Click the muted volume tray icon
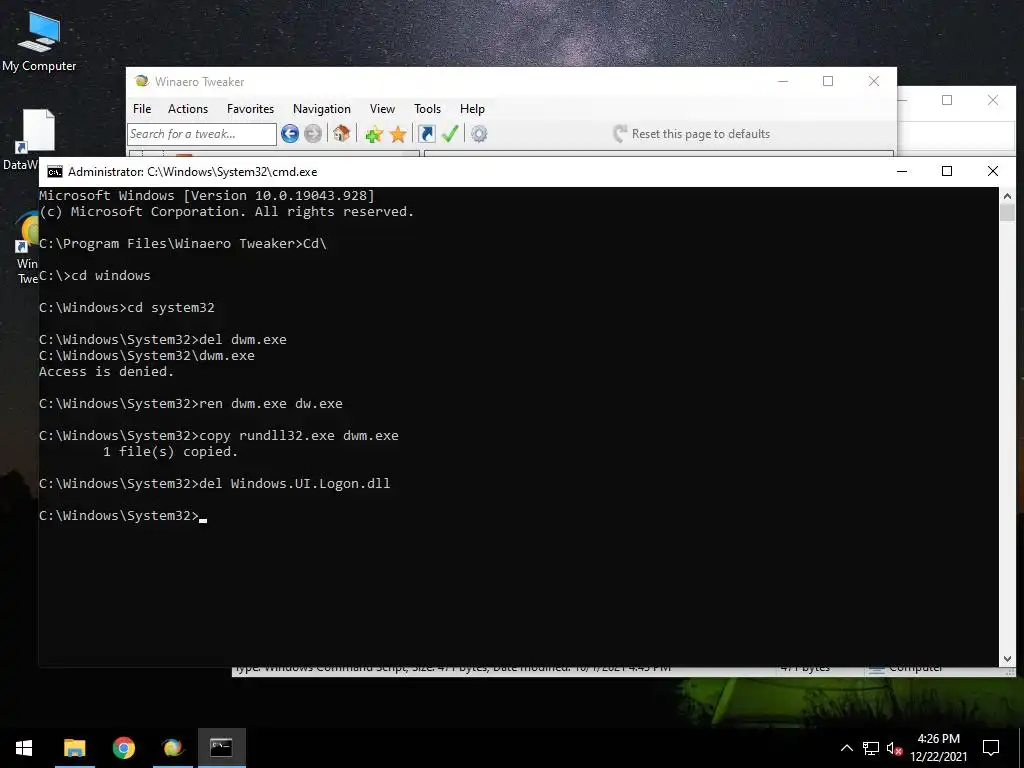 coord(895,748)
